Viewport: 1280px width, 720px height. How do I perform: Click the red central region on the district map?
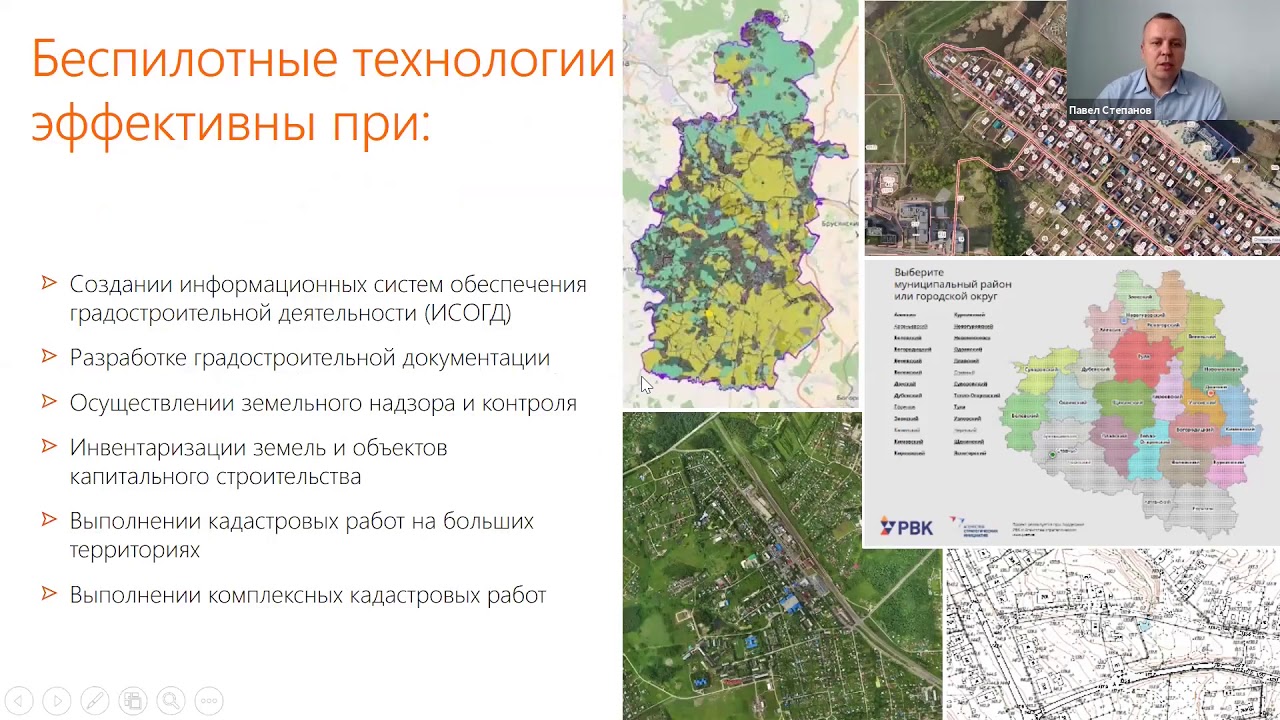click(1142, 358)
